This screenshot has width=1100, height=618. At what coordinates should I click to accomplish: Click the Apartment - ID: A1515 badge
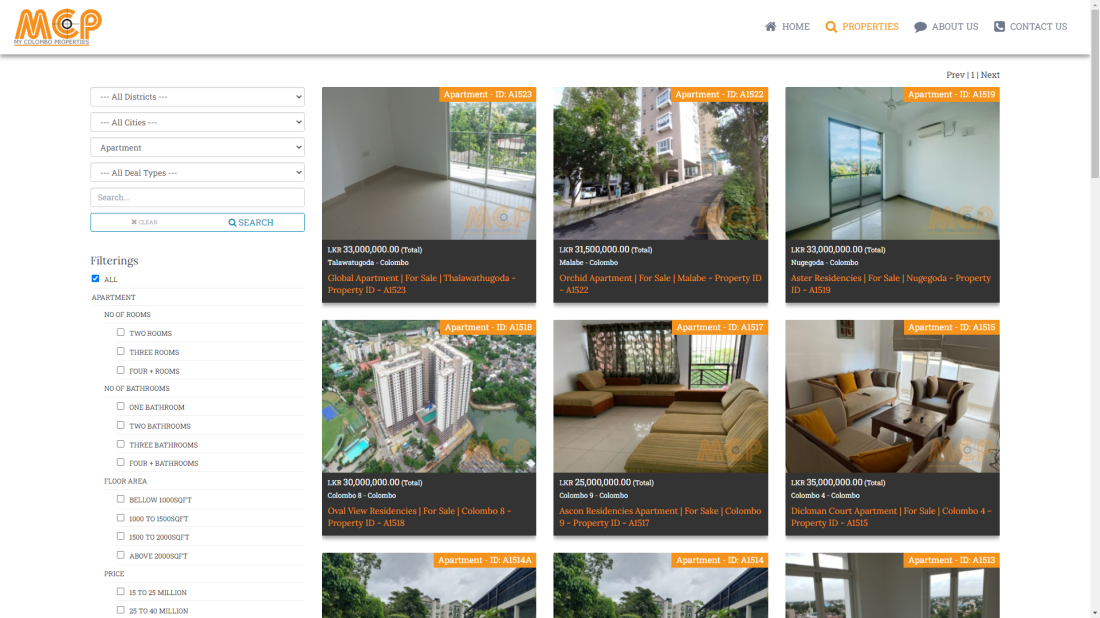tap(951, 328)
